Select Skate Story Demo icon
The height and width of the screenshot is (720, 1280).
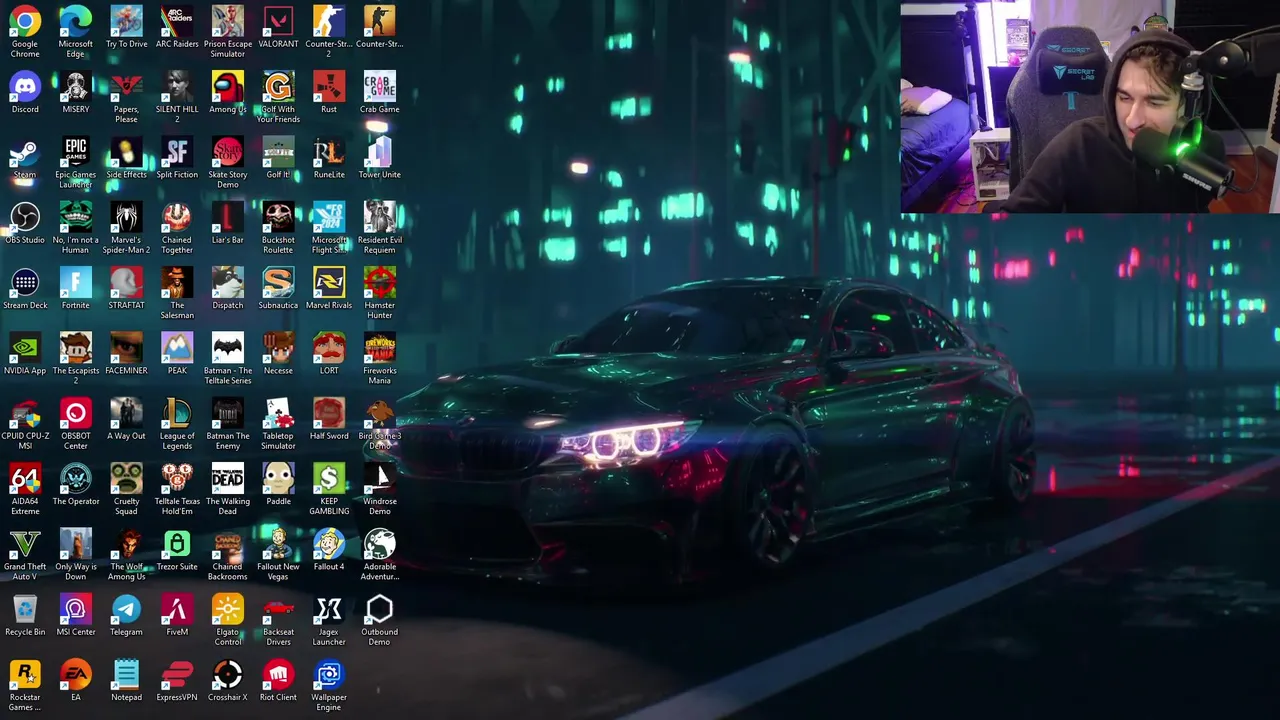tap(228, 153)
